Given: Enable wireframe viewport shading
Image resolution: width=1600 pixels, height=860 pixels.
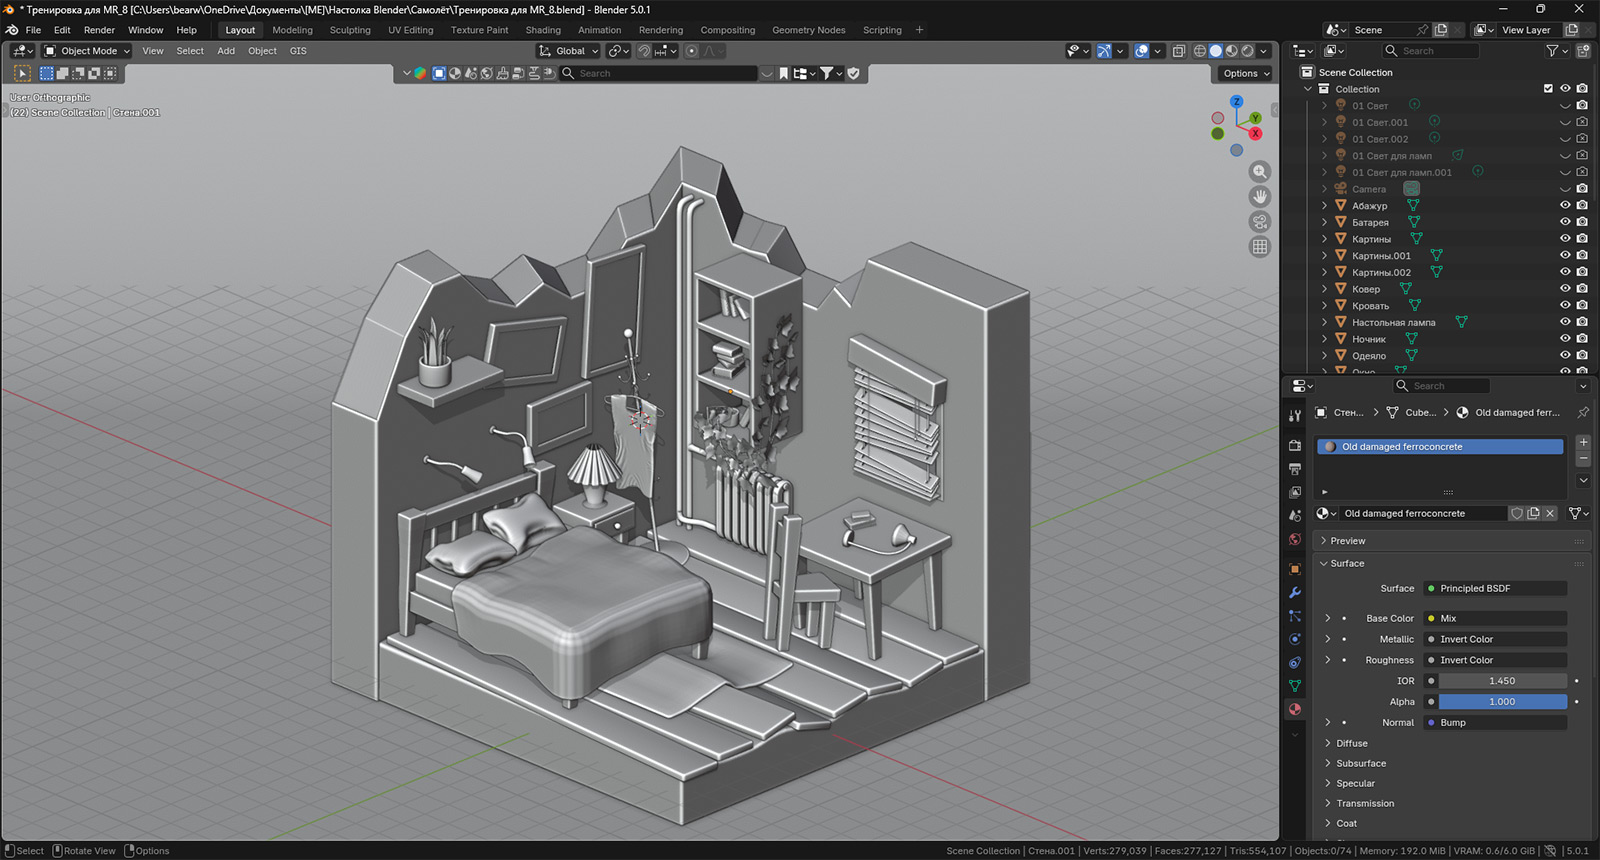Looking at the screenshot, I should 1200,51.
